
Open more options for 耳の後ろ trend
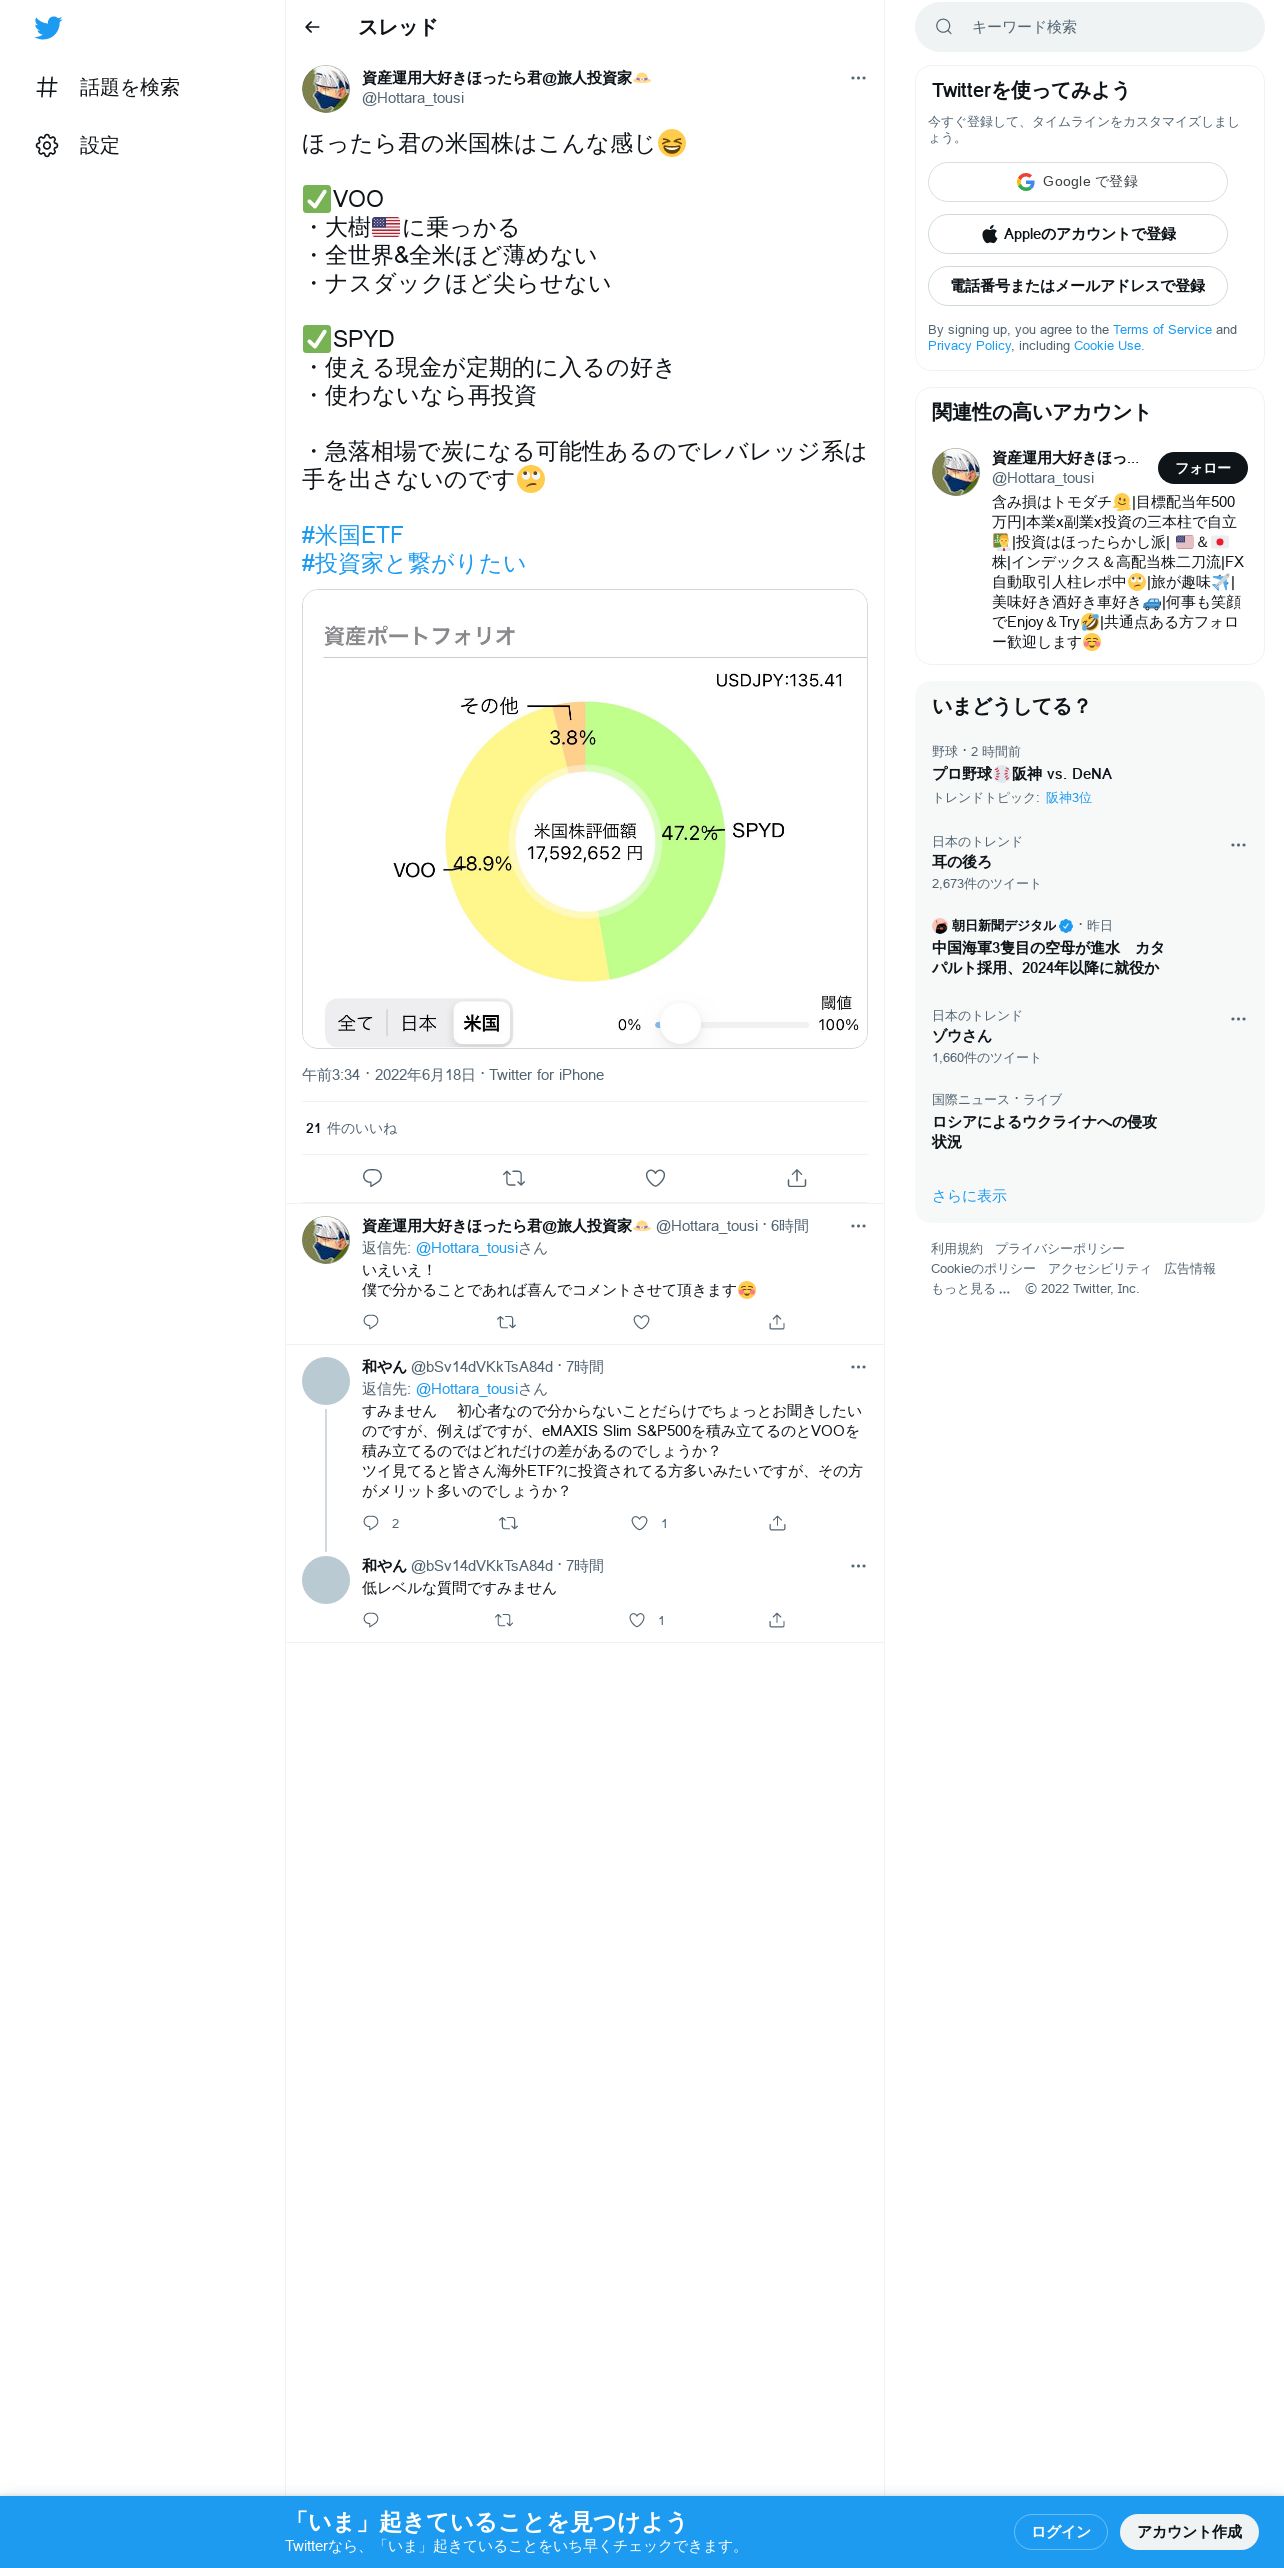click(1238, 845)
